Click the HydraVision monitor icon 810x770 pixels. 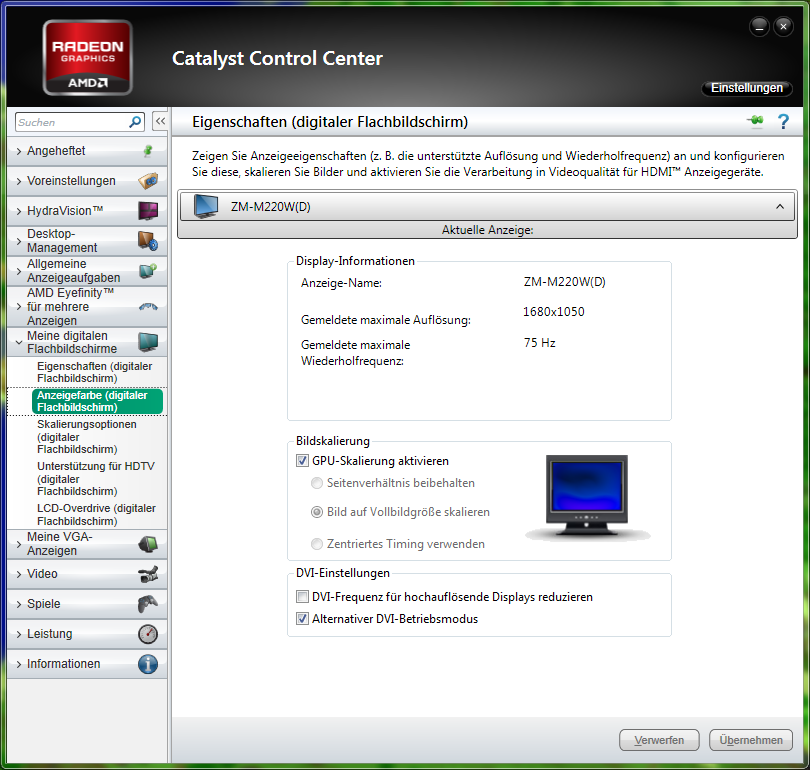click(x=148, y=211)
